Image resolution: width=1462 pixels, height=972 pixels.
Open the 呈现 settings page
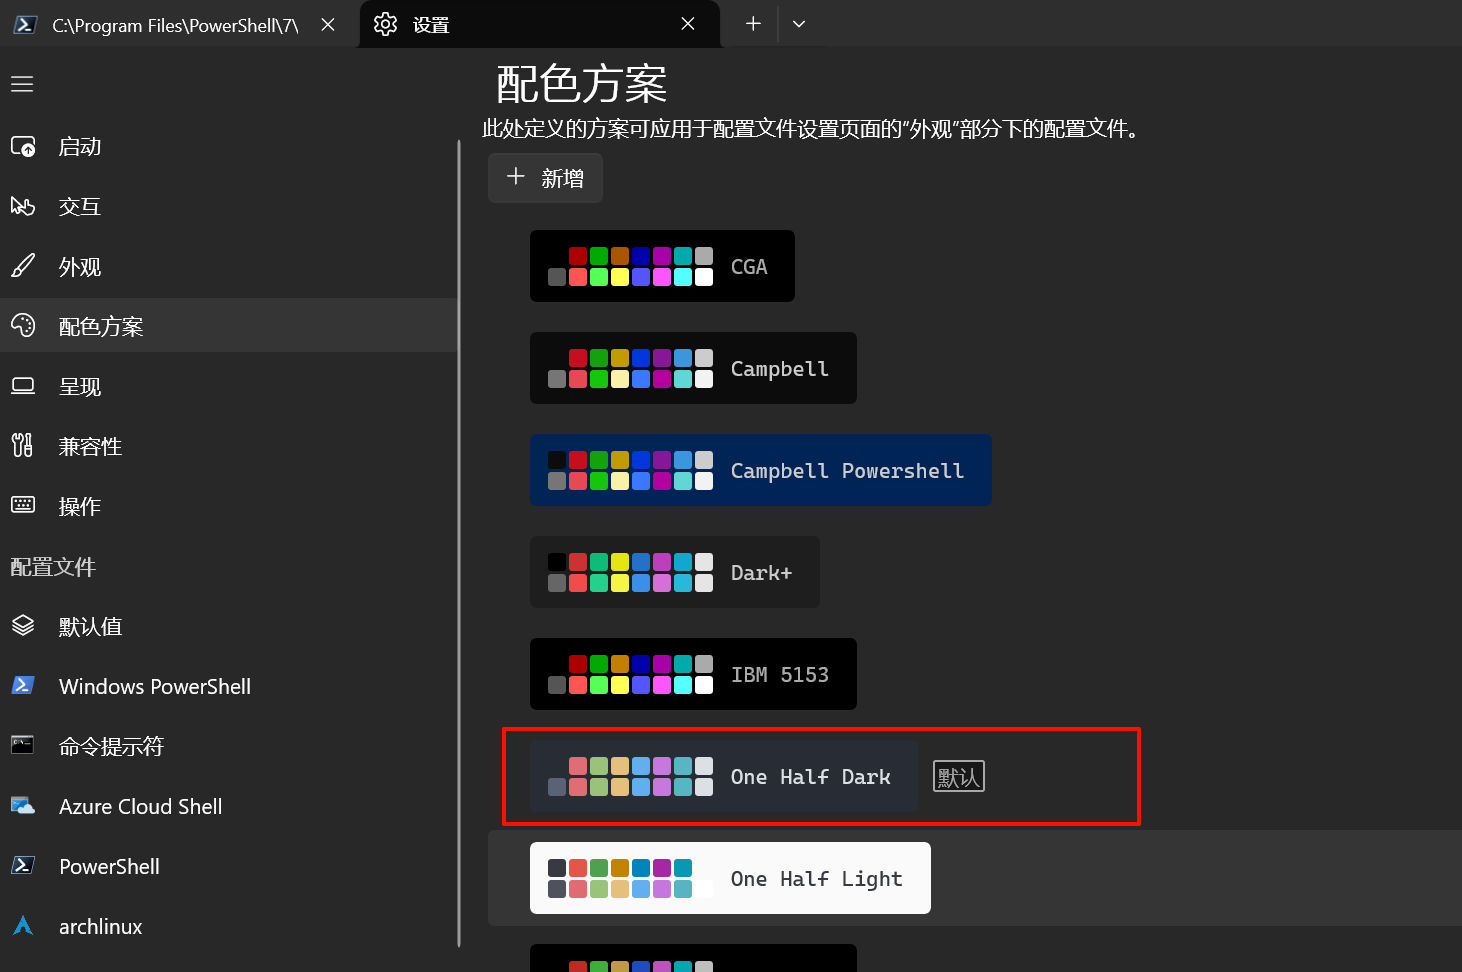[x=228, y=387]
